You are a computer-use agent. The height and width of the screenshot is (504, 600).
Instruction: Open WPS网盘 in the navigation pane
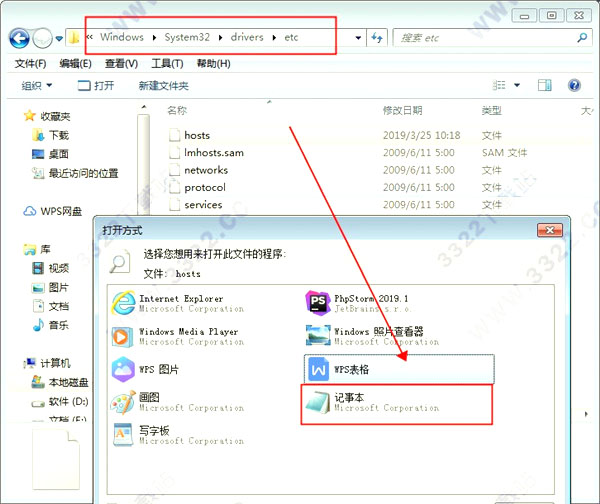(52, 211)
